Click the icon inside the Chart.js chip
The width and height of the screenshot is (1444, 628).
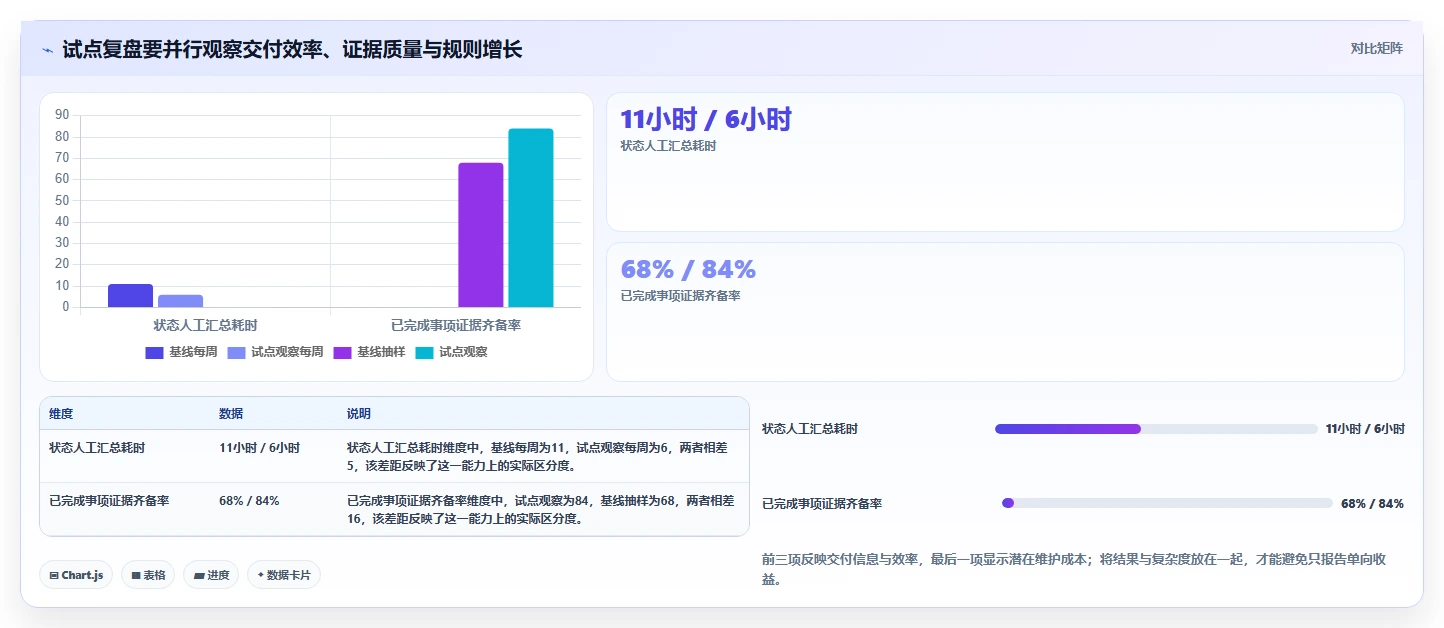(54, 576)
